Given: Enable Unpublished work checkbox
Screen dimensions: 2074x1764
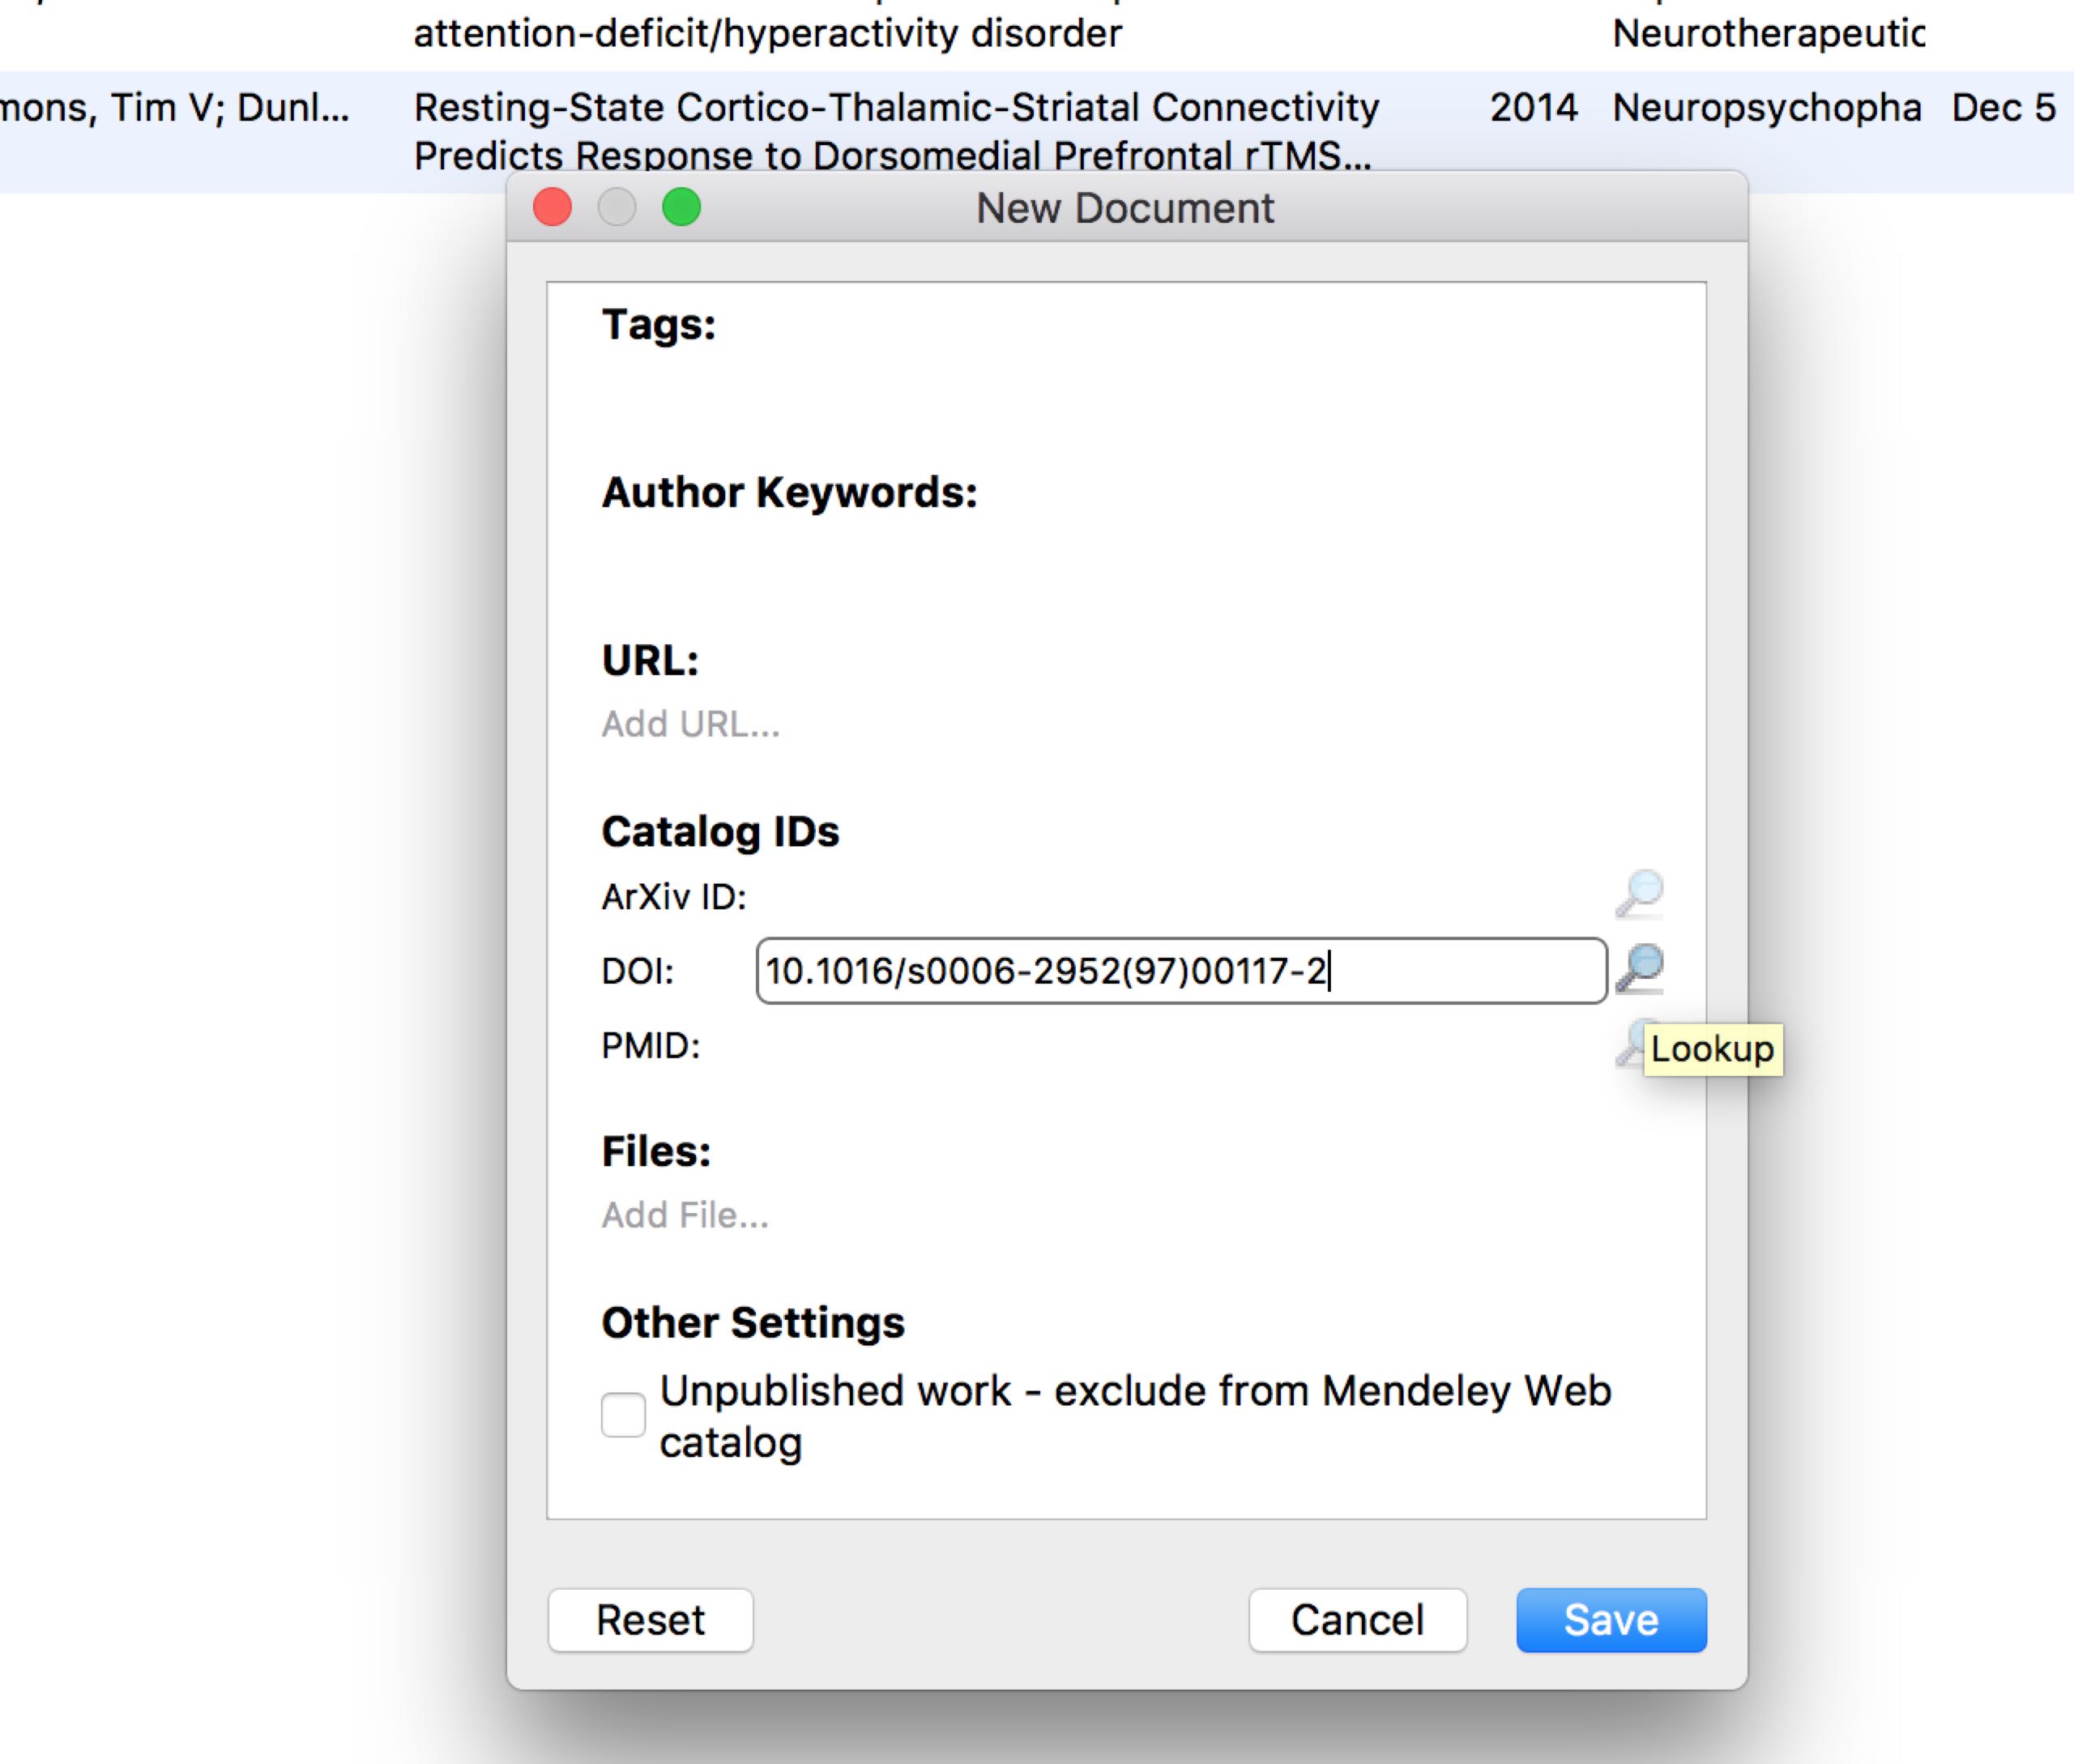Looking at the screenshot, I should tap(623, 1415).
